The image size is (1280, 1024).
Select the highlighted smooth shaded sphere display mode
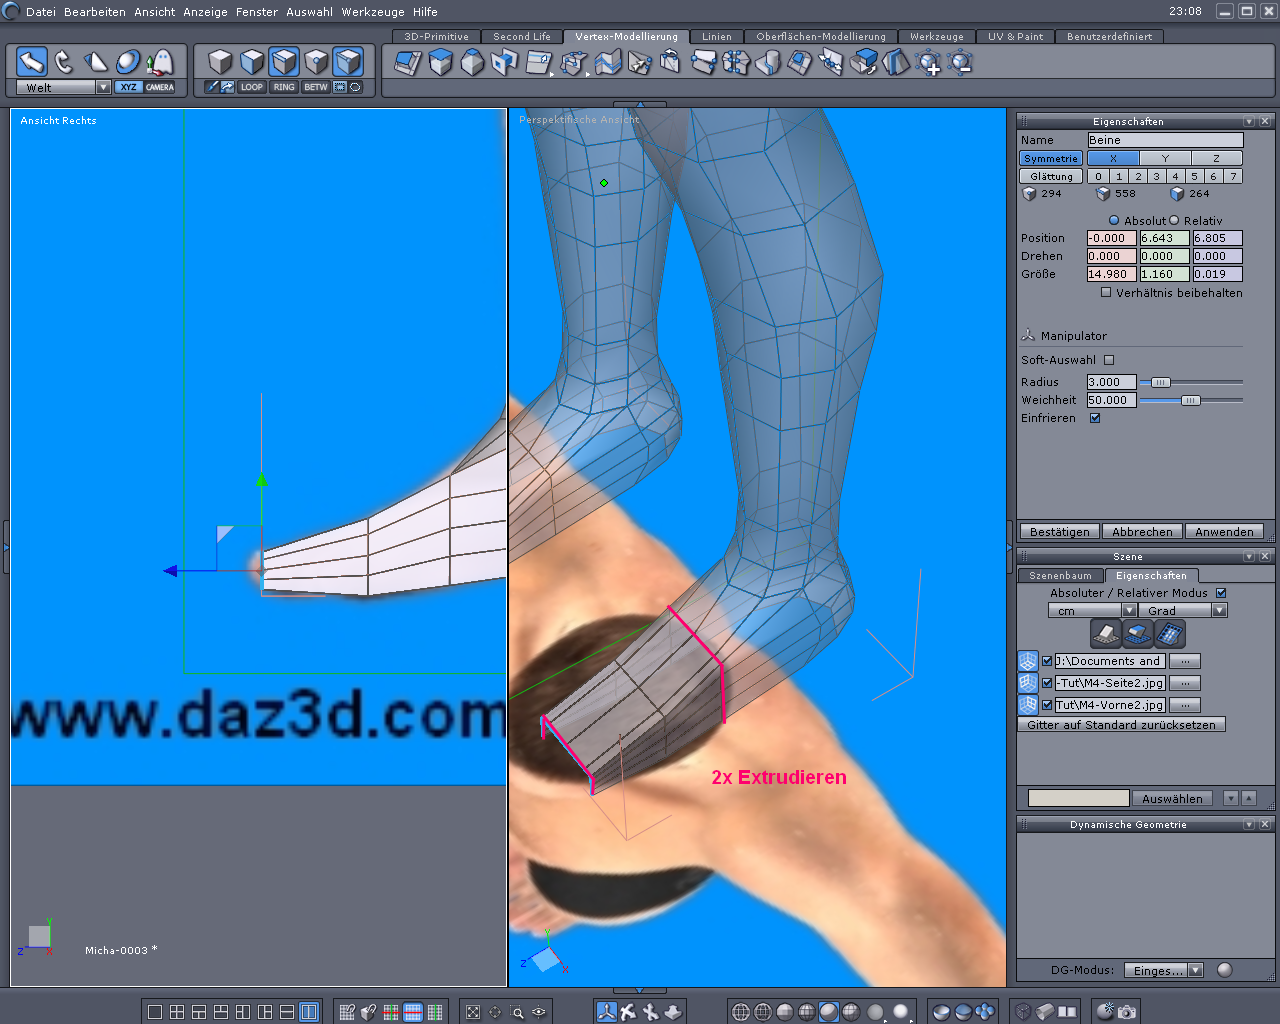click(828, 1012)
